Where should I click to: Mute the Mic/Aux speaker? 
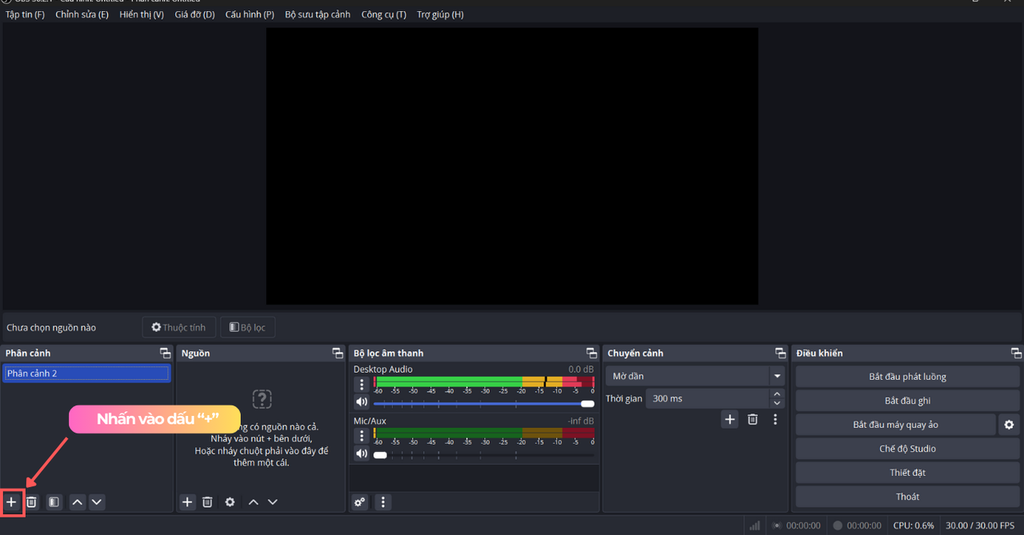click(x=361, y=454)
